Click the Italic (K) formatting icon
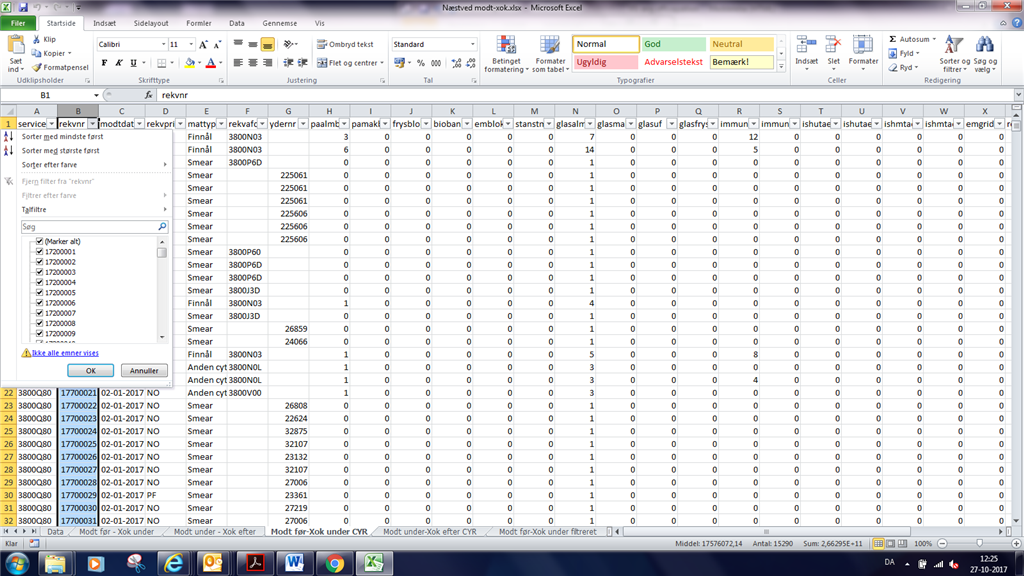The width and height of the screenshot is (1024, 576). [119, 63]
